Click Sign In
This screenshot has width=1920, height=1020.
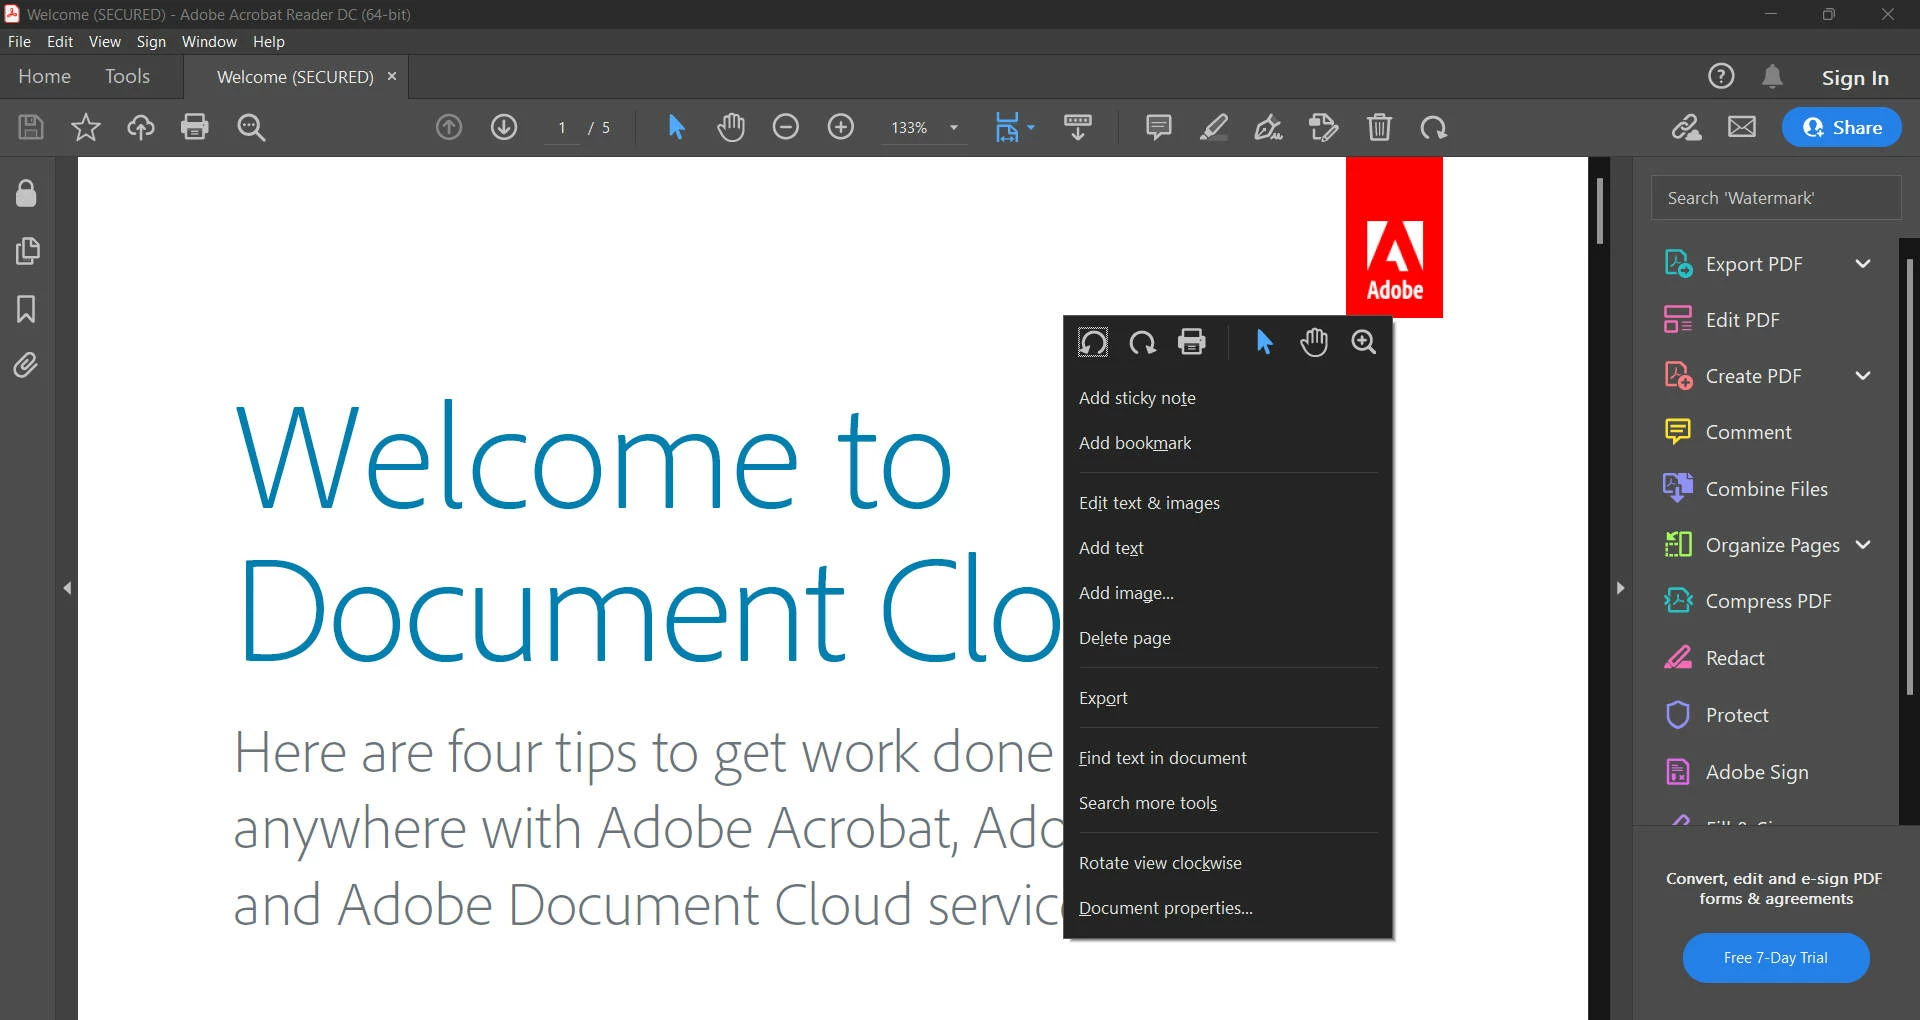[1855, 77]
